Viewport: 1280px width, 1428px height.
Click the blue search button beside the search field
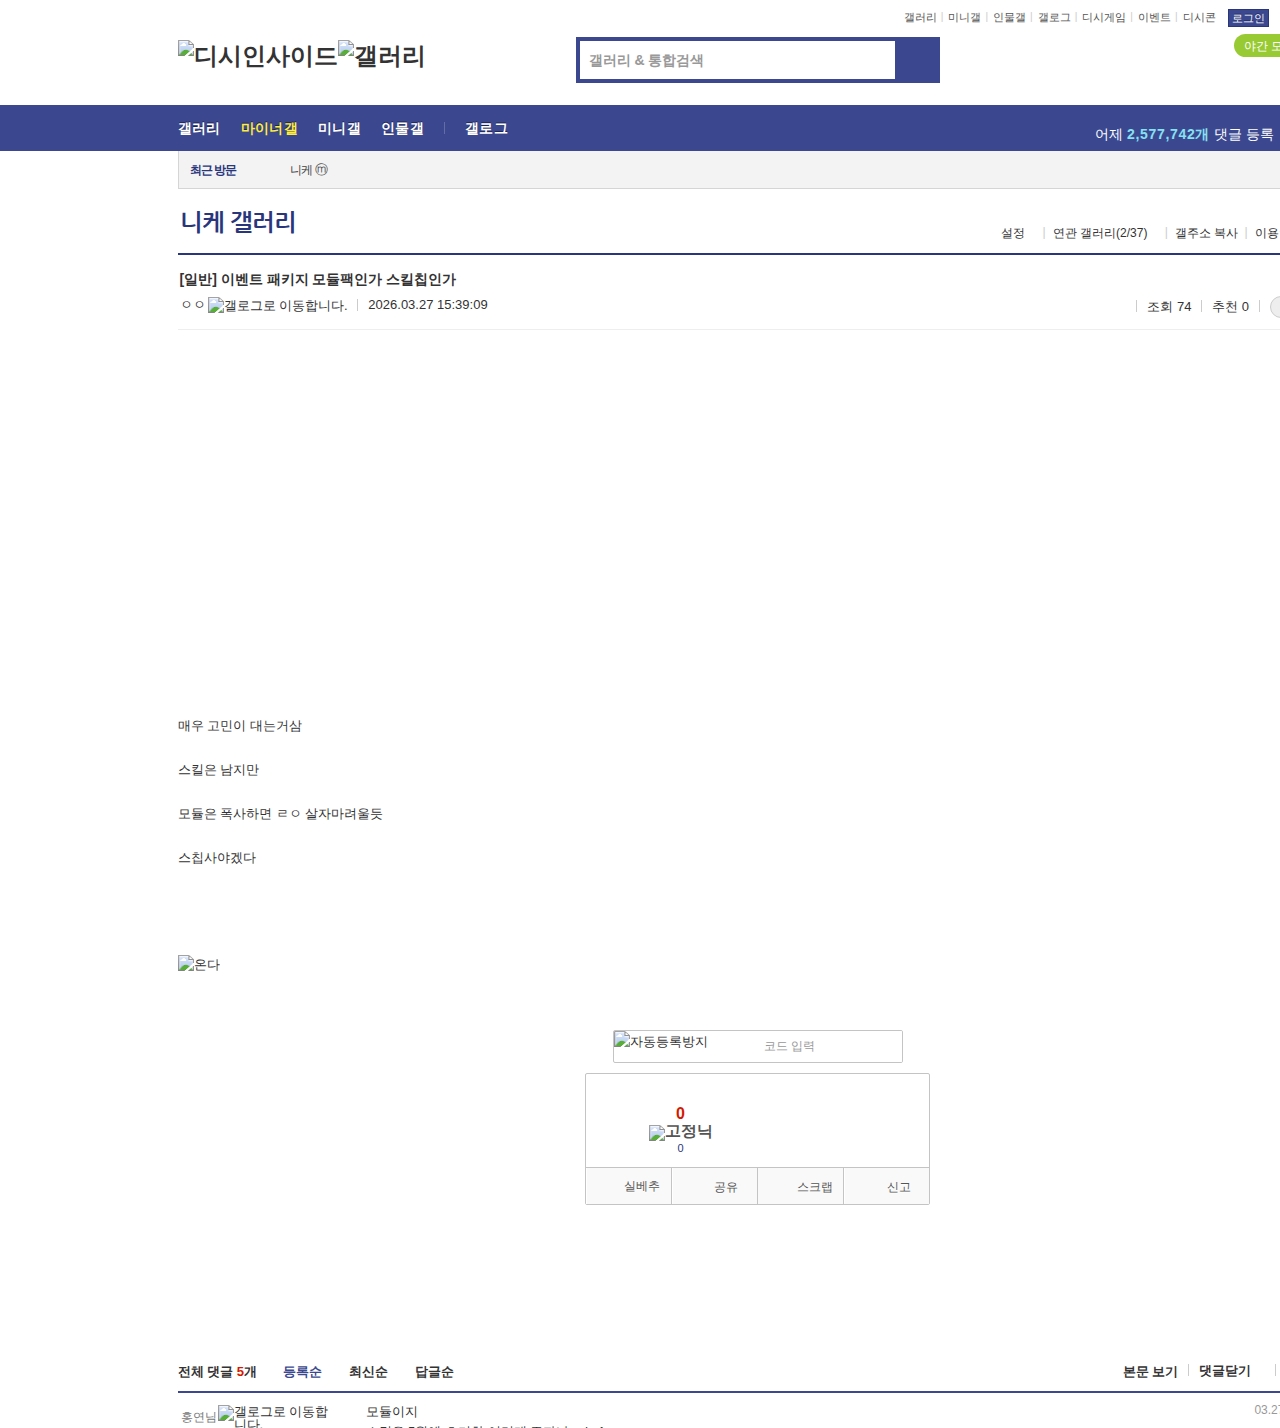point(917,60)
